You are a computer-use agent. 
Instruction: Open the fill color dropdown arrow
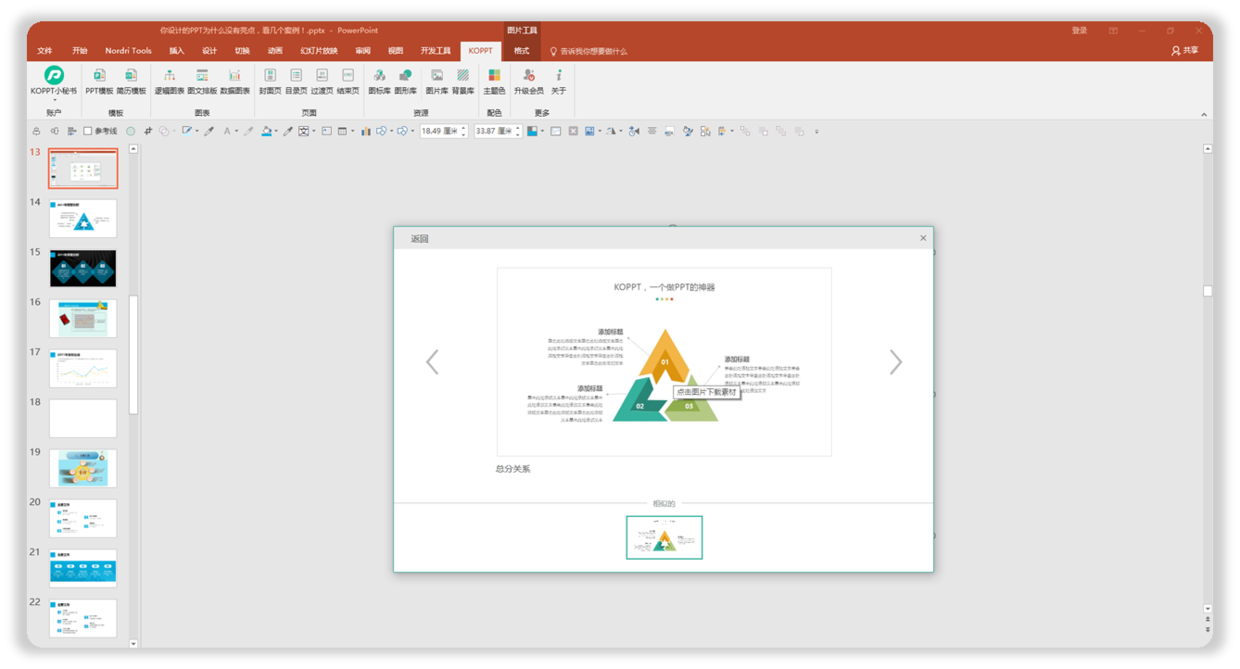point(276,131)
